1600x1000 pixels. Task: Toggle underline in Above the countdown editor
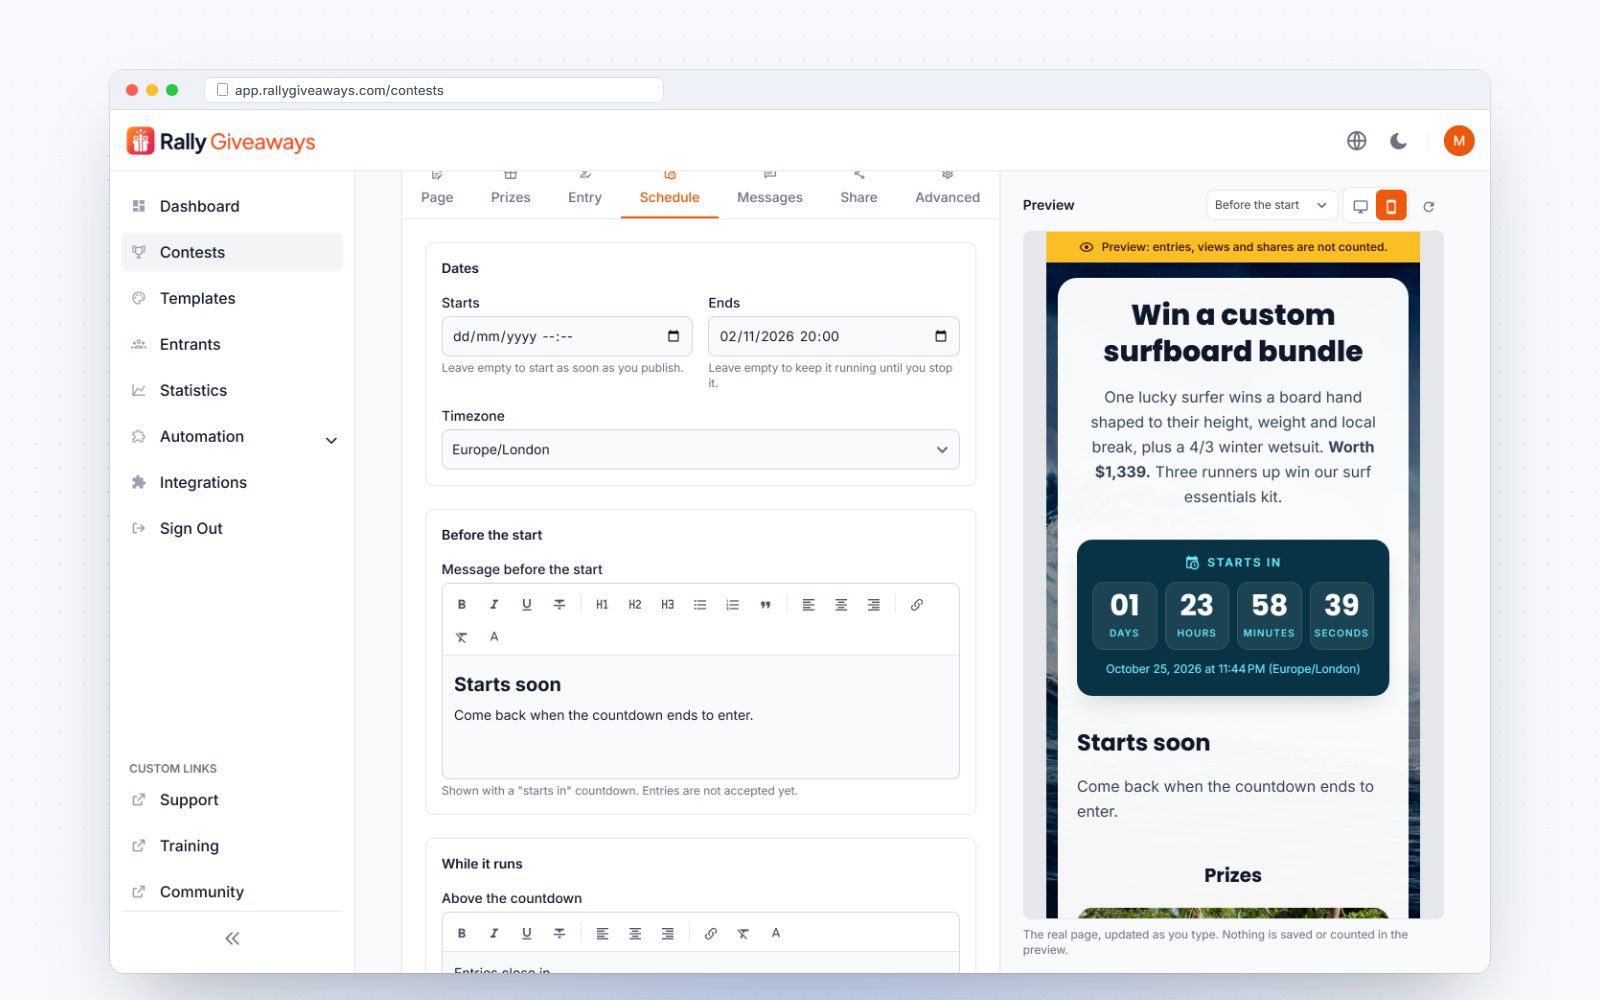527,933
